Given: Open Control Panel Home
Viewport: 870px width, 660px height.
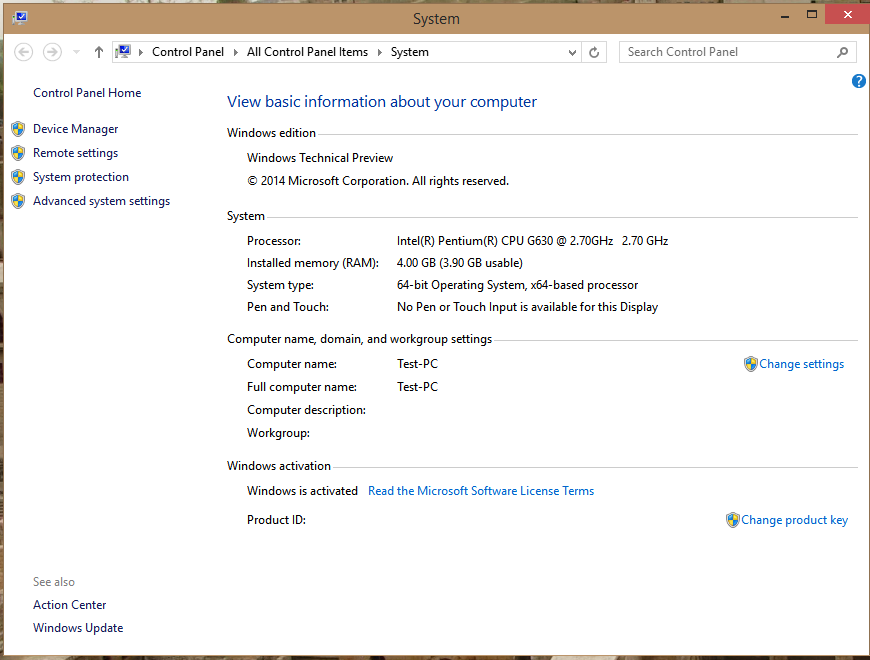Looking at the screenshot, I should tap(87, 93).
